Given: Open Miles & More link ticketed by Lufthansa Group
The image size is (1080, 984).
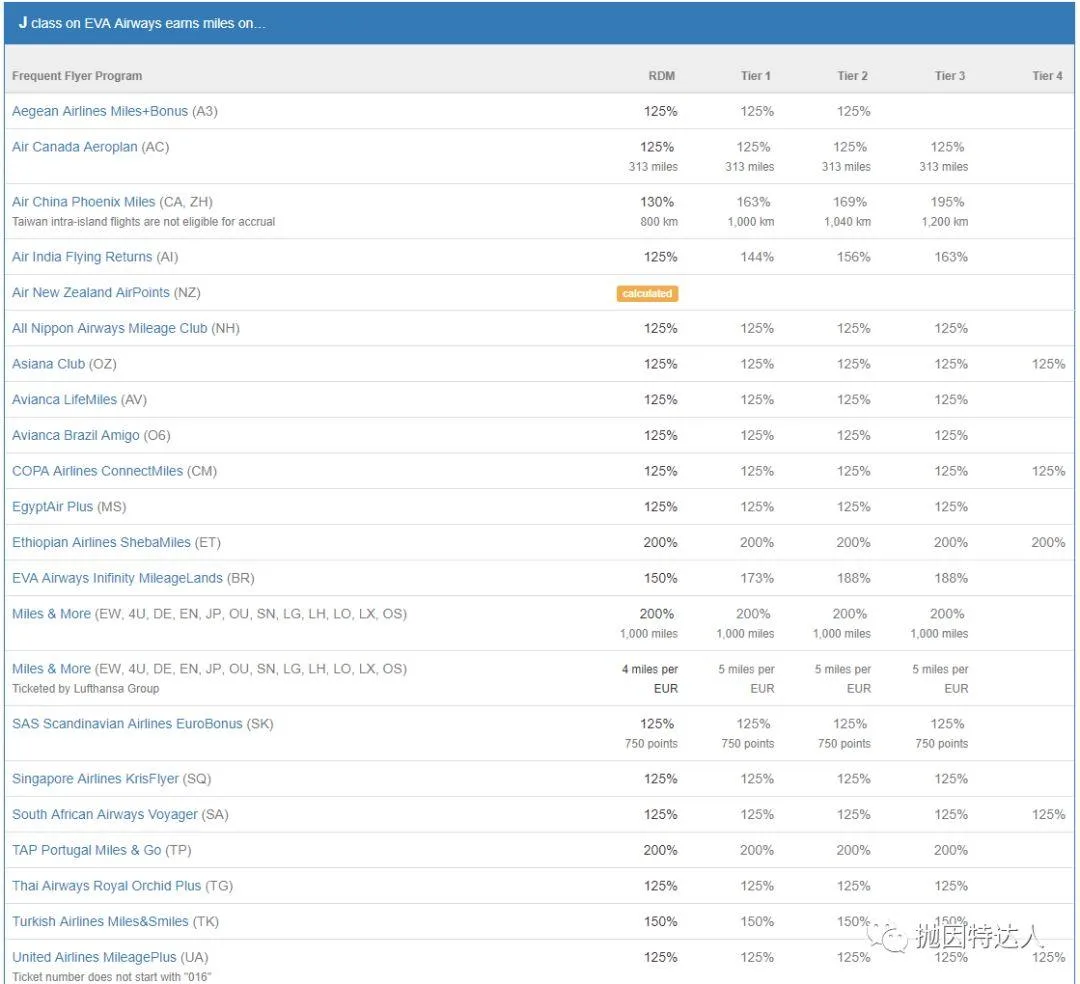Looking at the screenshot, I should pos(51,669).
